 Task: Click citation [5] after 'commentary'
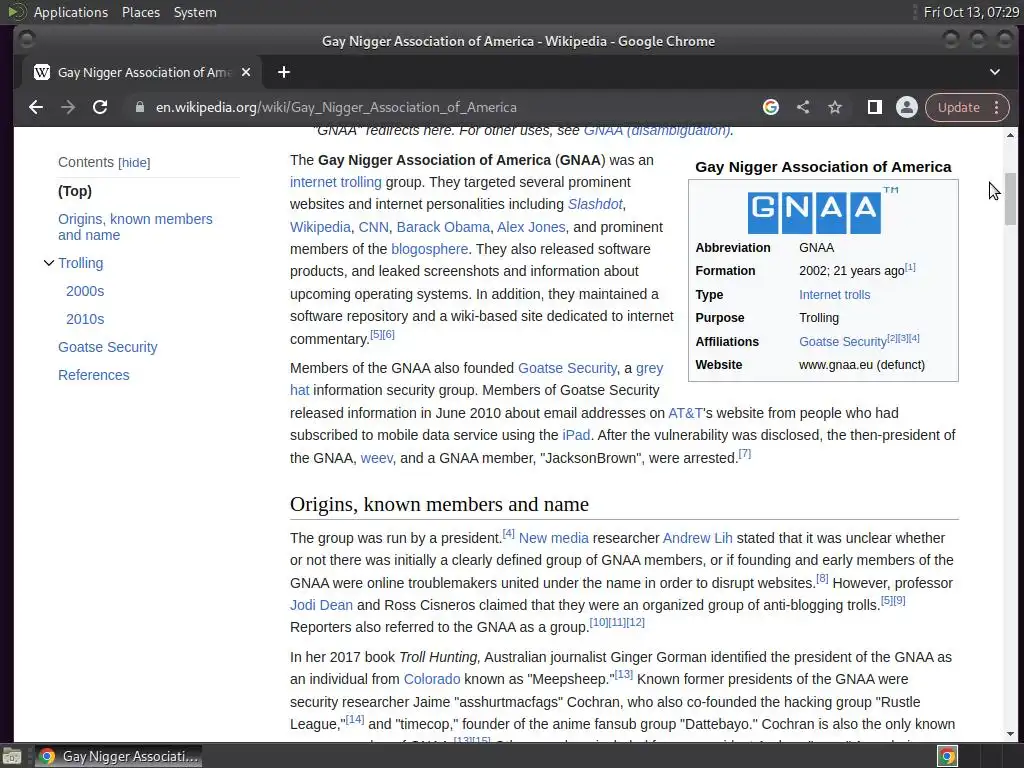point(376,334)
